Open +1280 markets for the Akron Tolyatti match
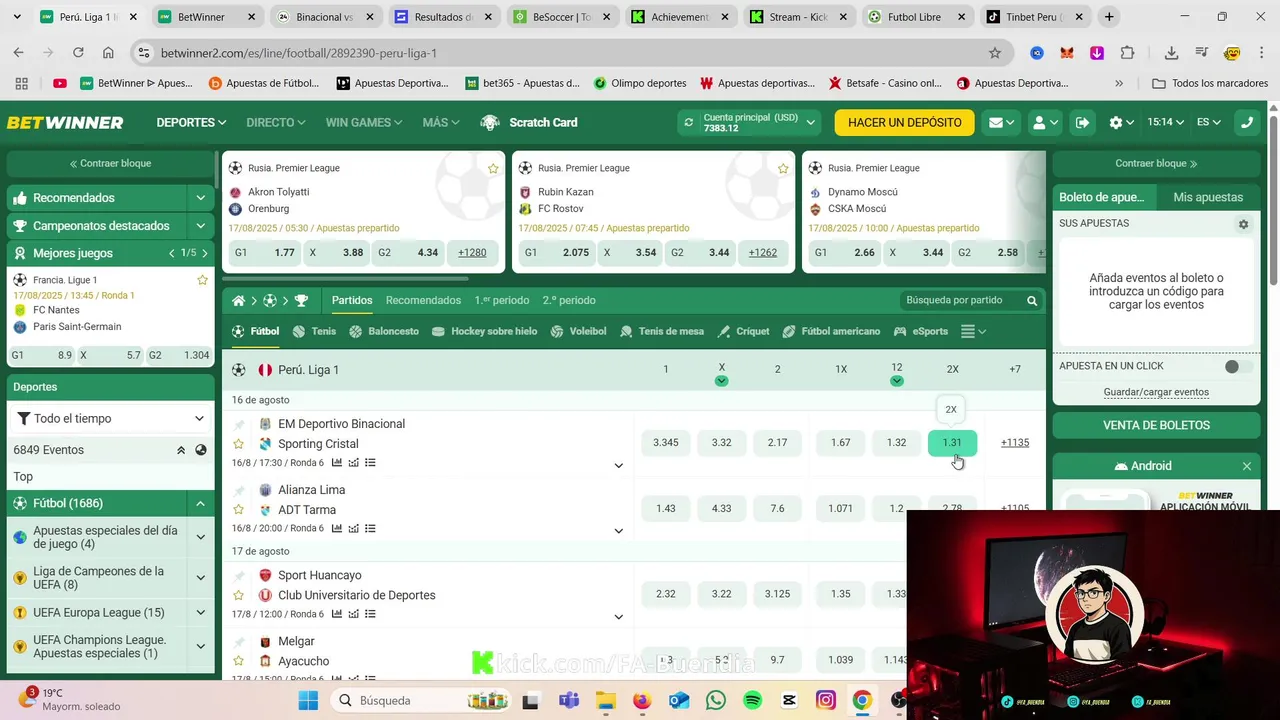The image size is (1280, 720). tap(472, 253)
